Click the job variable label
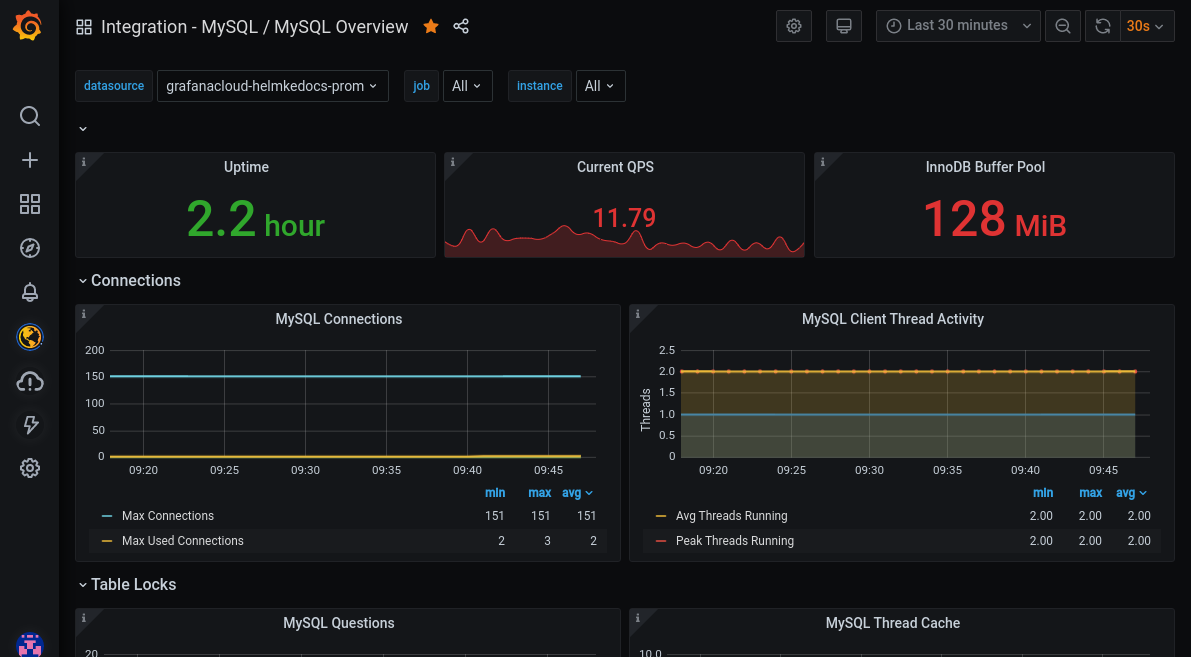This screenshot has height=657, width=1191. 422,86
